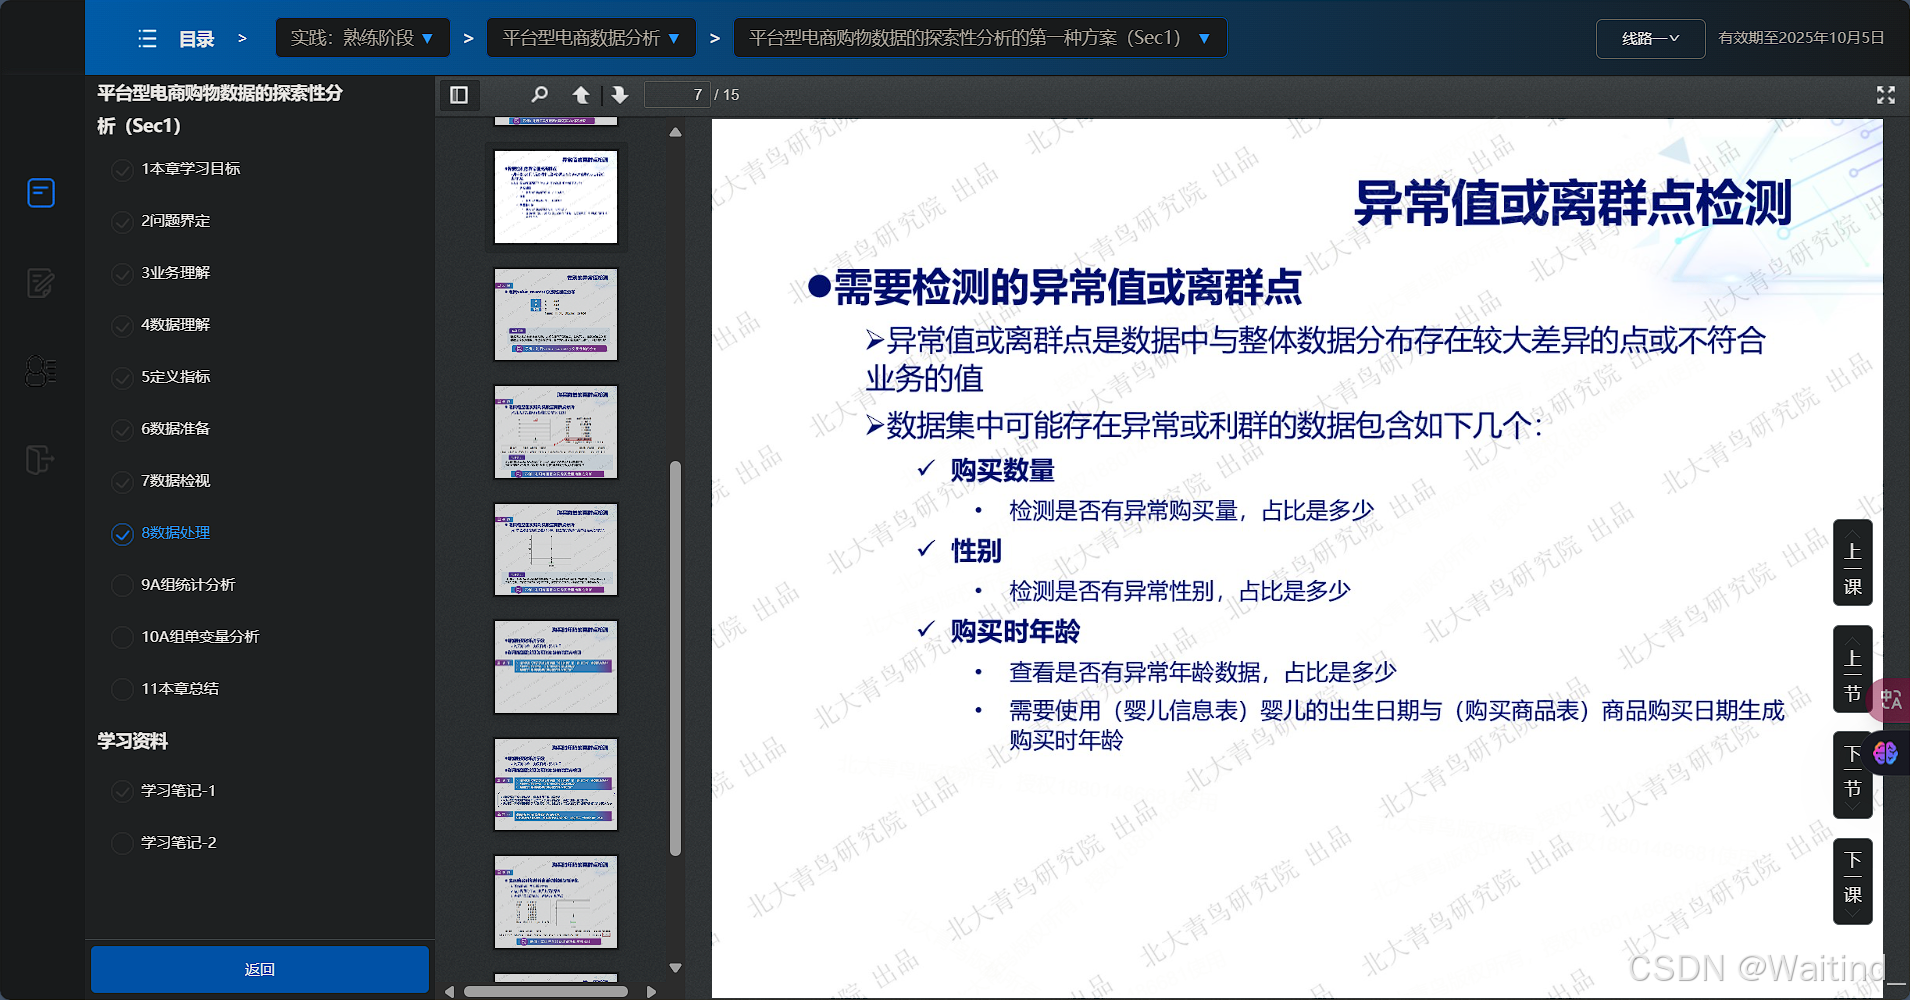This screenshot has height=1000, width=1910.
Task: Enter fullscreen presentation mode icon
Action: (1886, 95)
